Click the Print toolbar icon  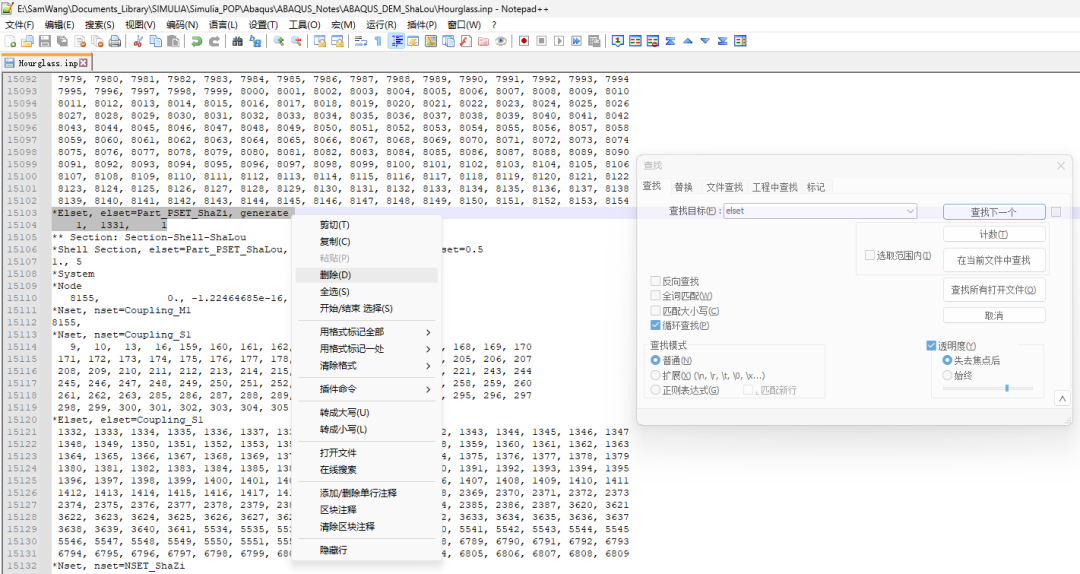tap(114, 41)
